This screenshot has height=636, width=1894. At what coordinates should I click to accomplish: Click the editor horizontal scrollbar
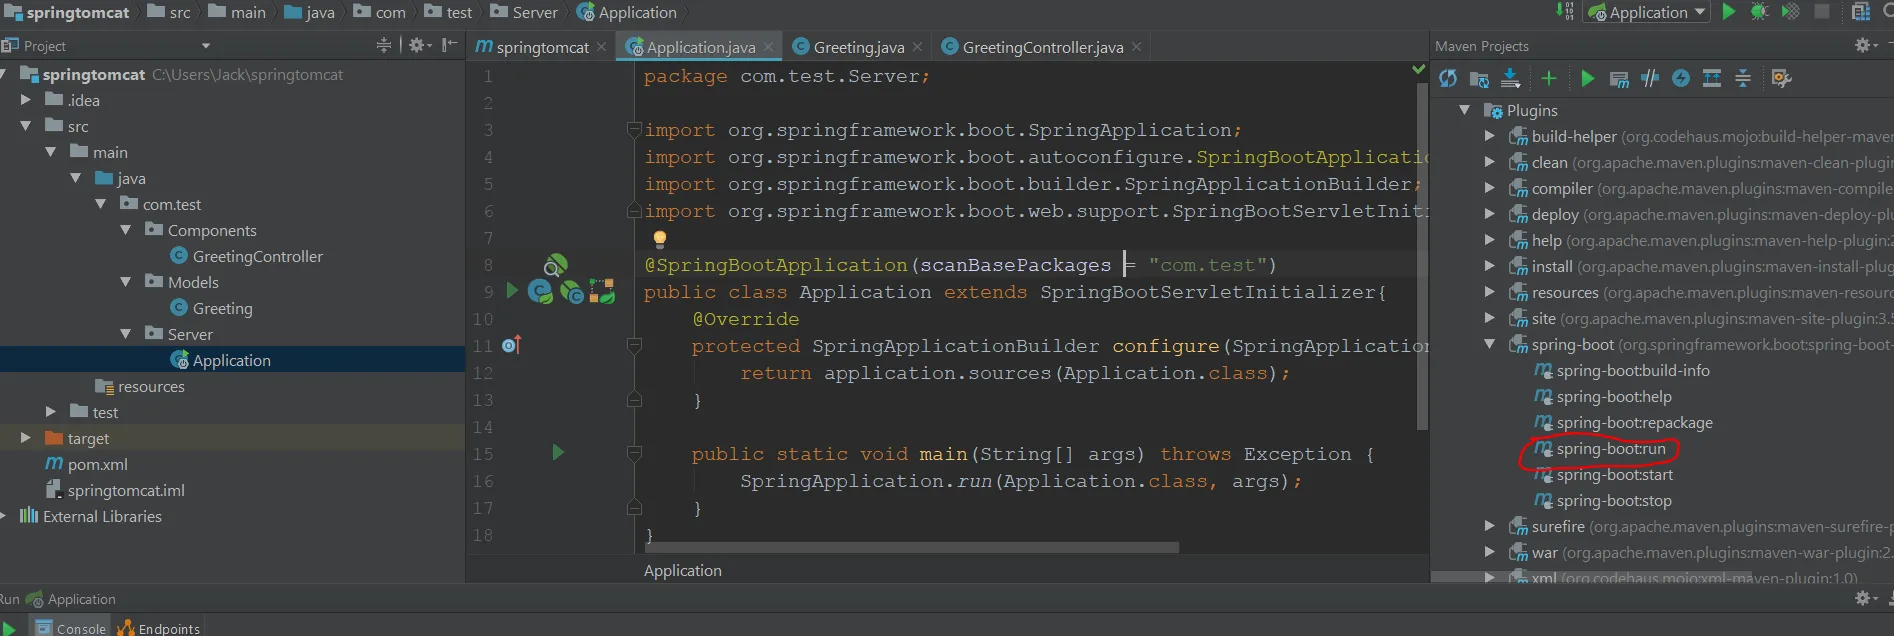[914, 547]
